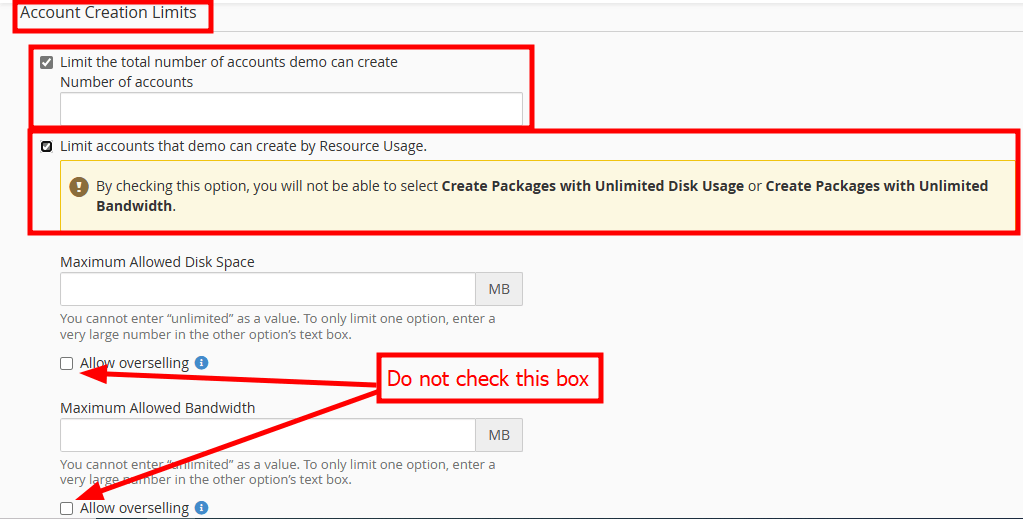
Task: Click the MB unit beside Disk Space field
Action: tap(498, 289)
